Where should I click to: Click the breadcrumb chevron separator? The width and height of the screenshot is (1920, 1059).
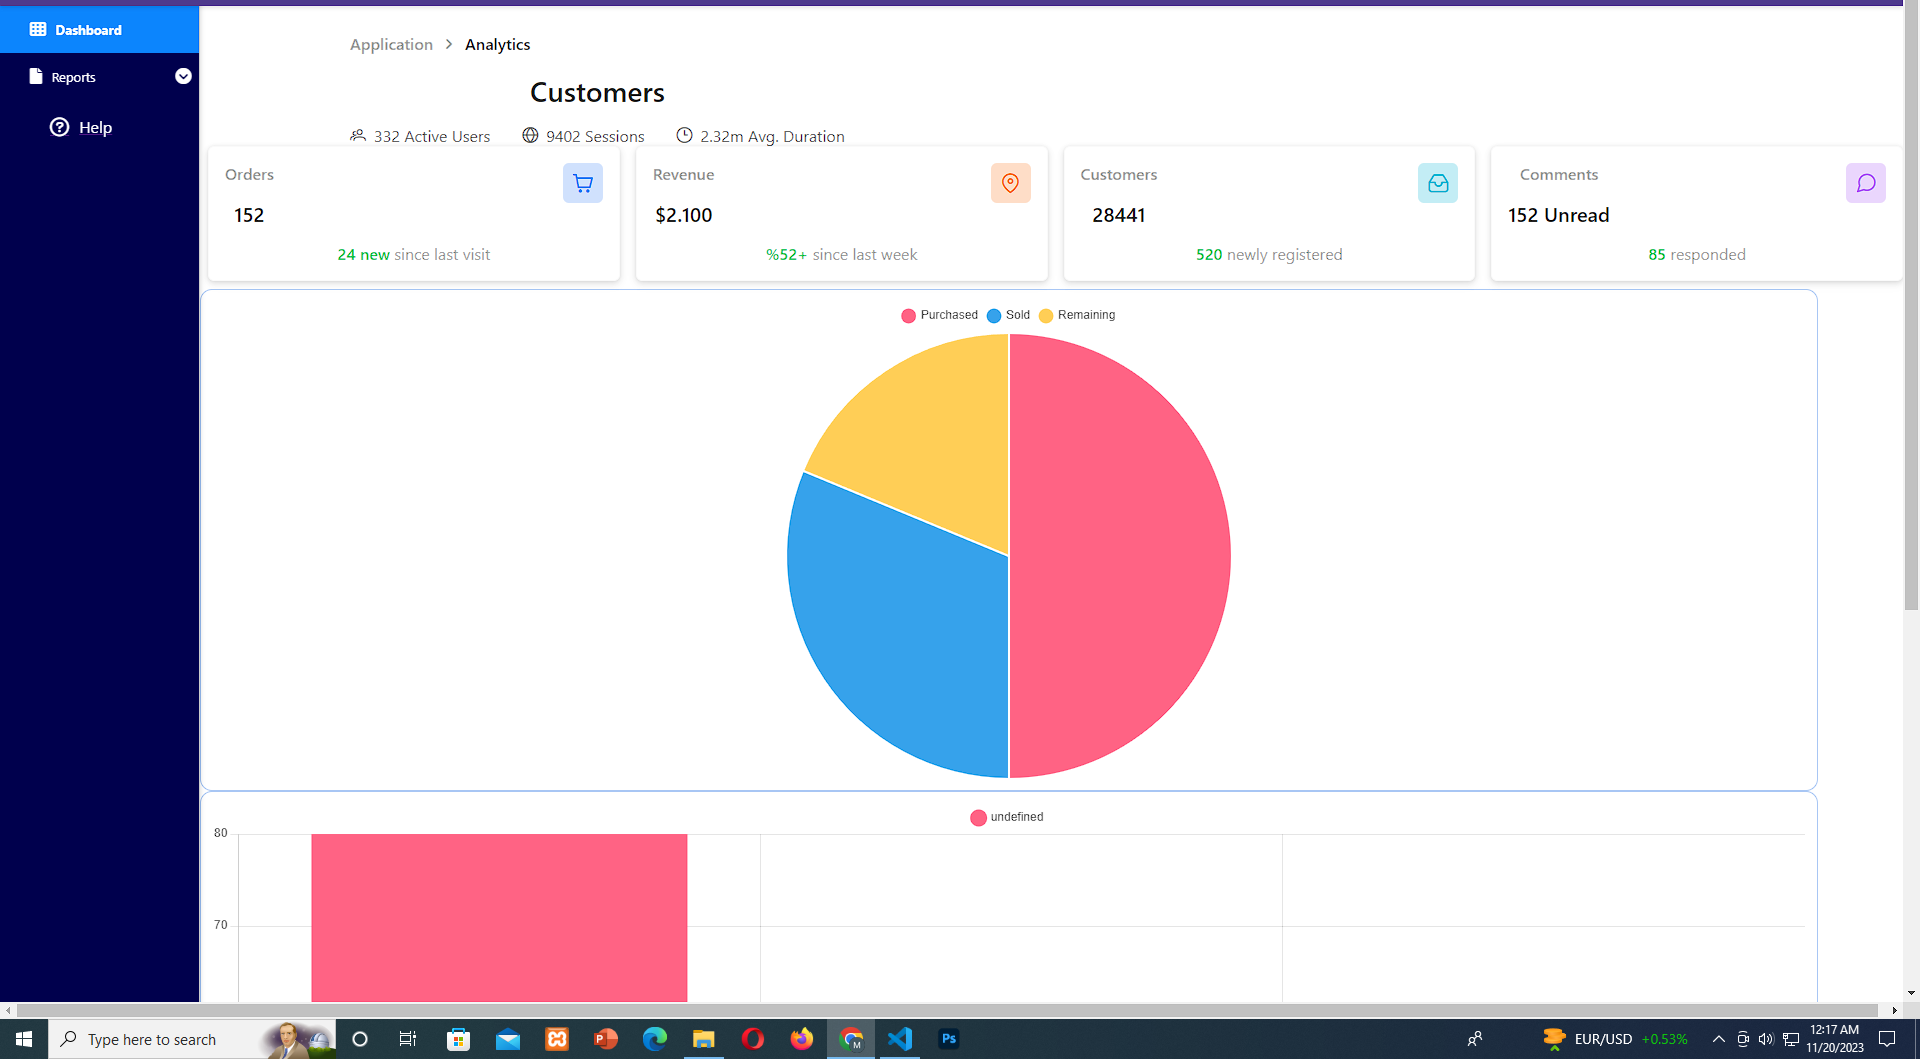pyautogui.click(x=449, y=44)
